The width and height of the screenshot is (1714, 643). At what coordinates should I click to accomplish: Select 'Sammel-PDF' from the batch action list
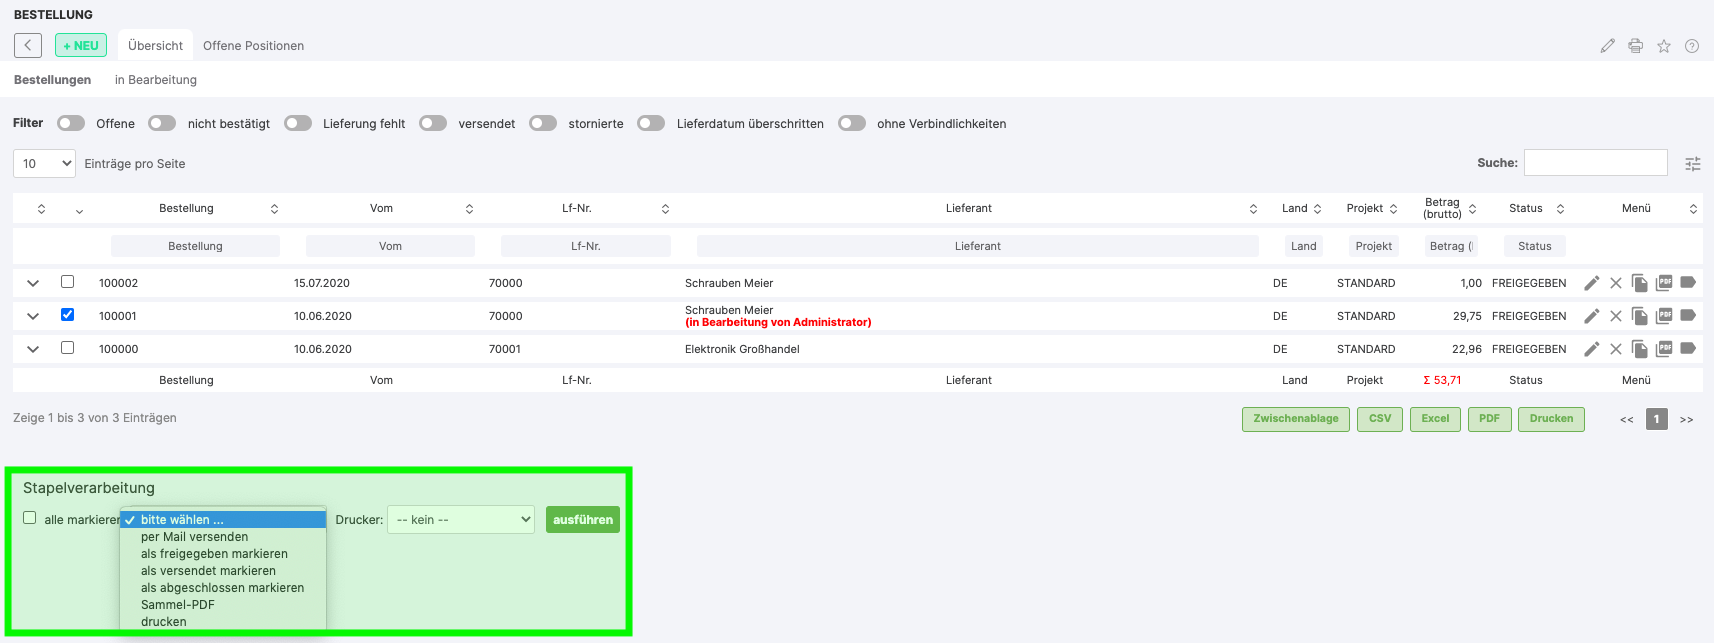178,605
